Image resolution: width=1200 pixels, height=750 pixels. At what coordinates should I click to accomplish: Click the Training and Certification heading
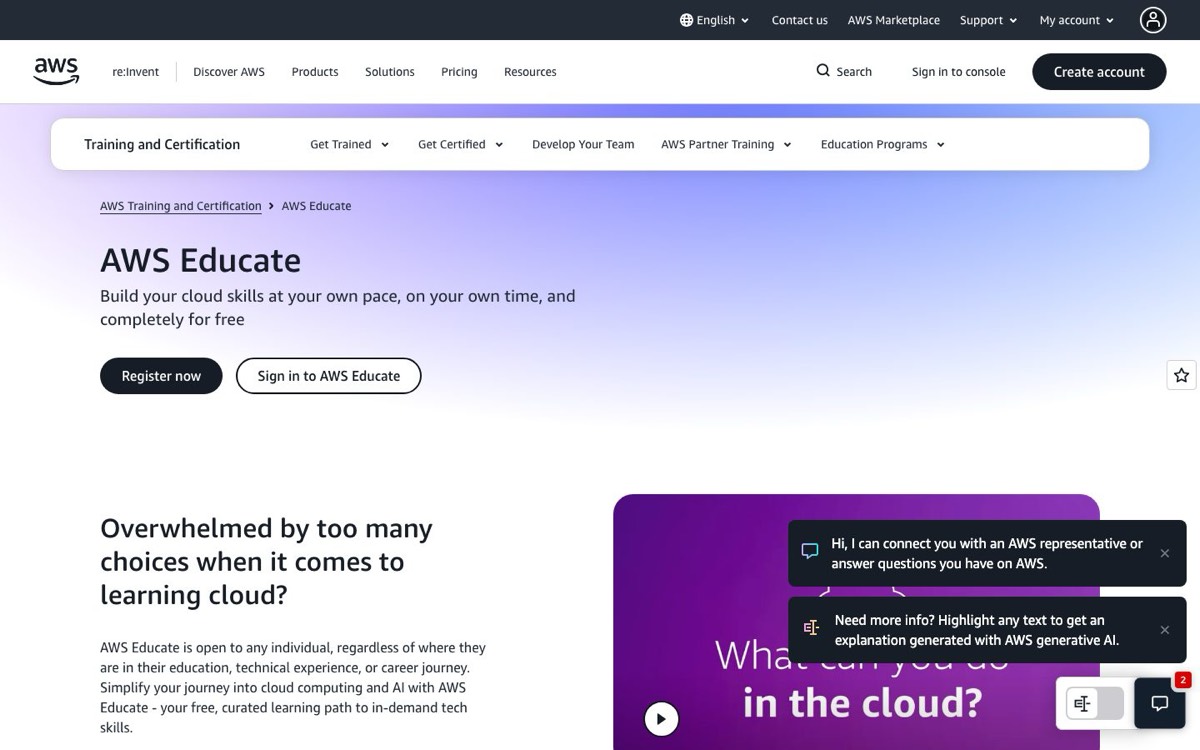click(x=162, y=144)
